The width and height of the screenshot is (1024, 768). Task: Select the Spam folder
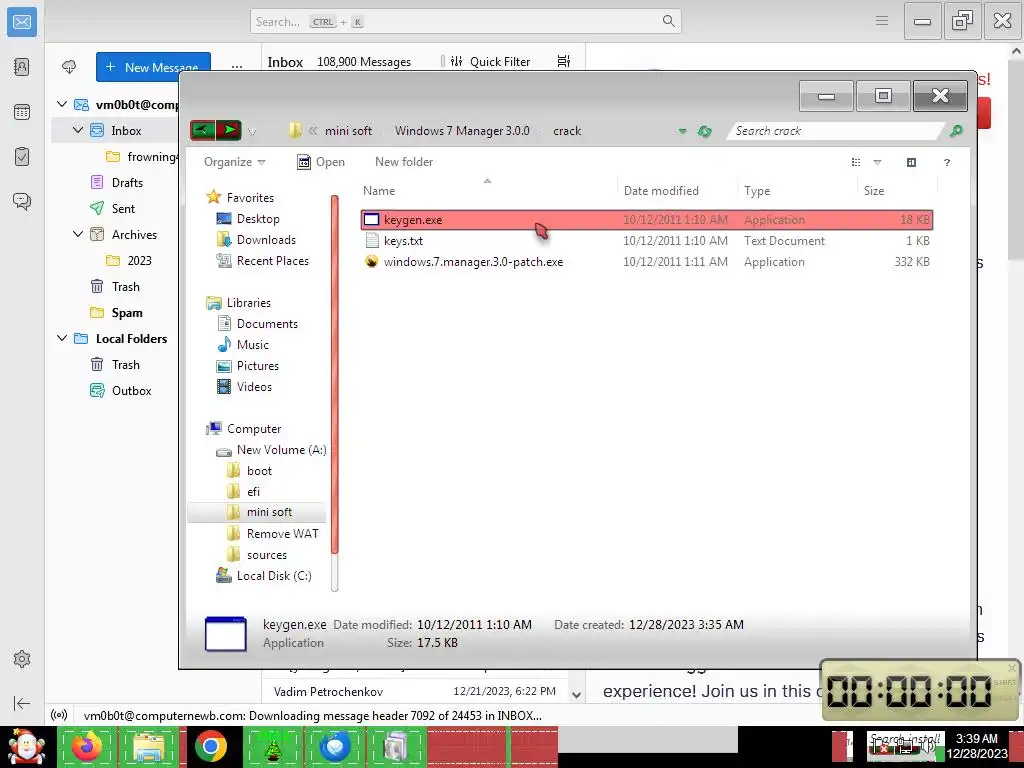point(127,312)
